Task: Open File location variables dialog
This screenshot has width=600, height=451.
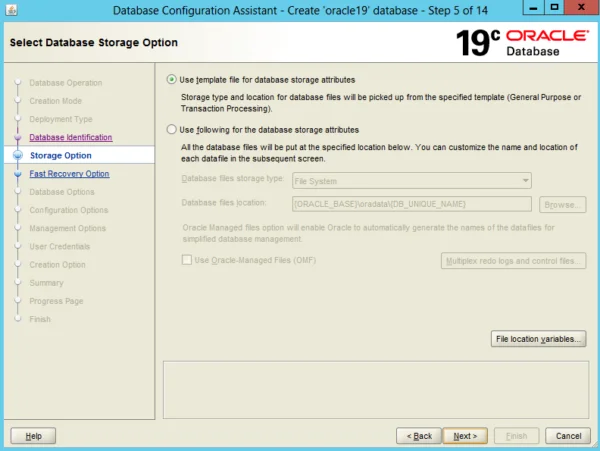Action: [x=538, y=339]
